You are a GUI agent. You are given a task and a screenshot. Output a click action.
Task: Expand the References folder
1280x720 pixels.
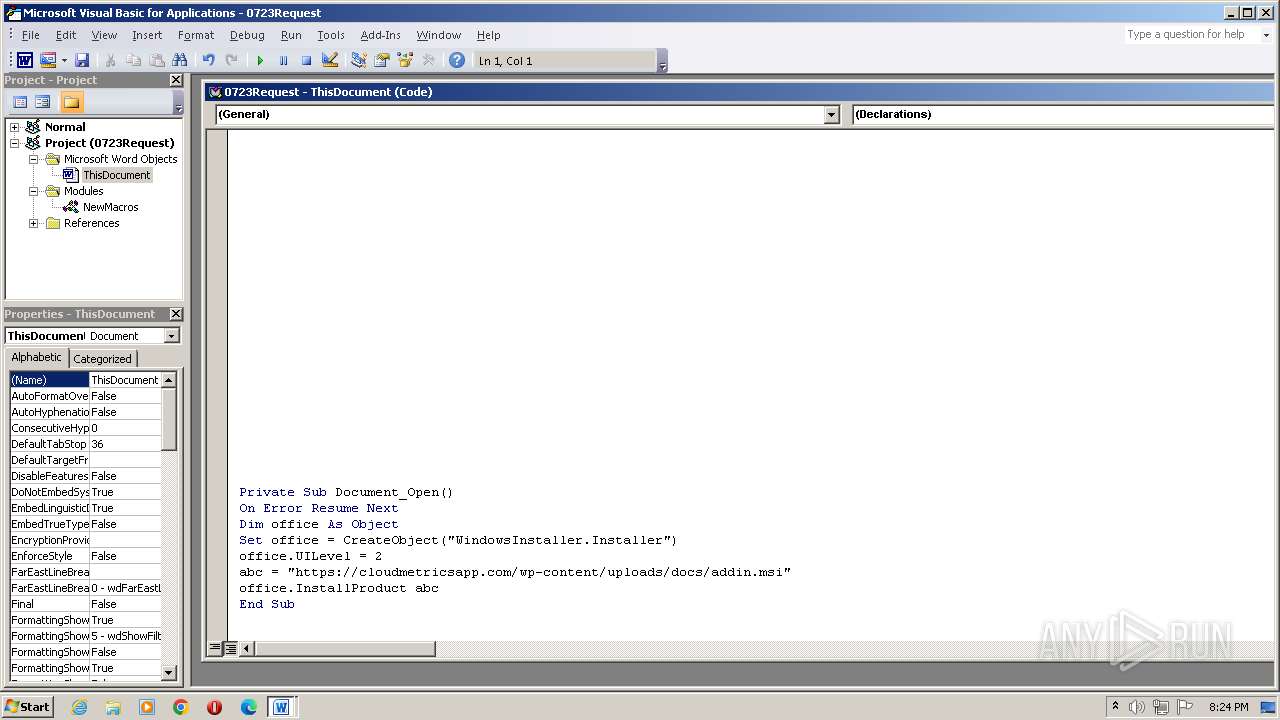(x=33, y=223)
